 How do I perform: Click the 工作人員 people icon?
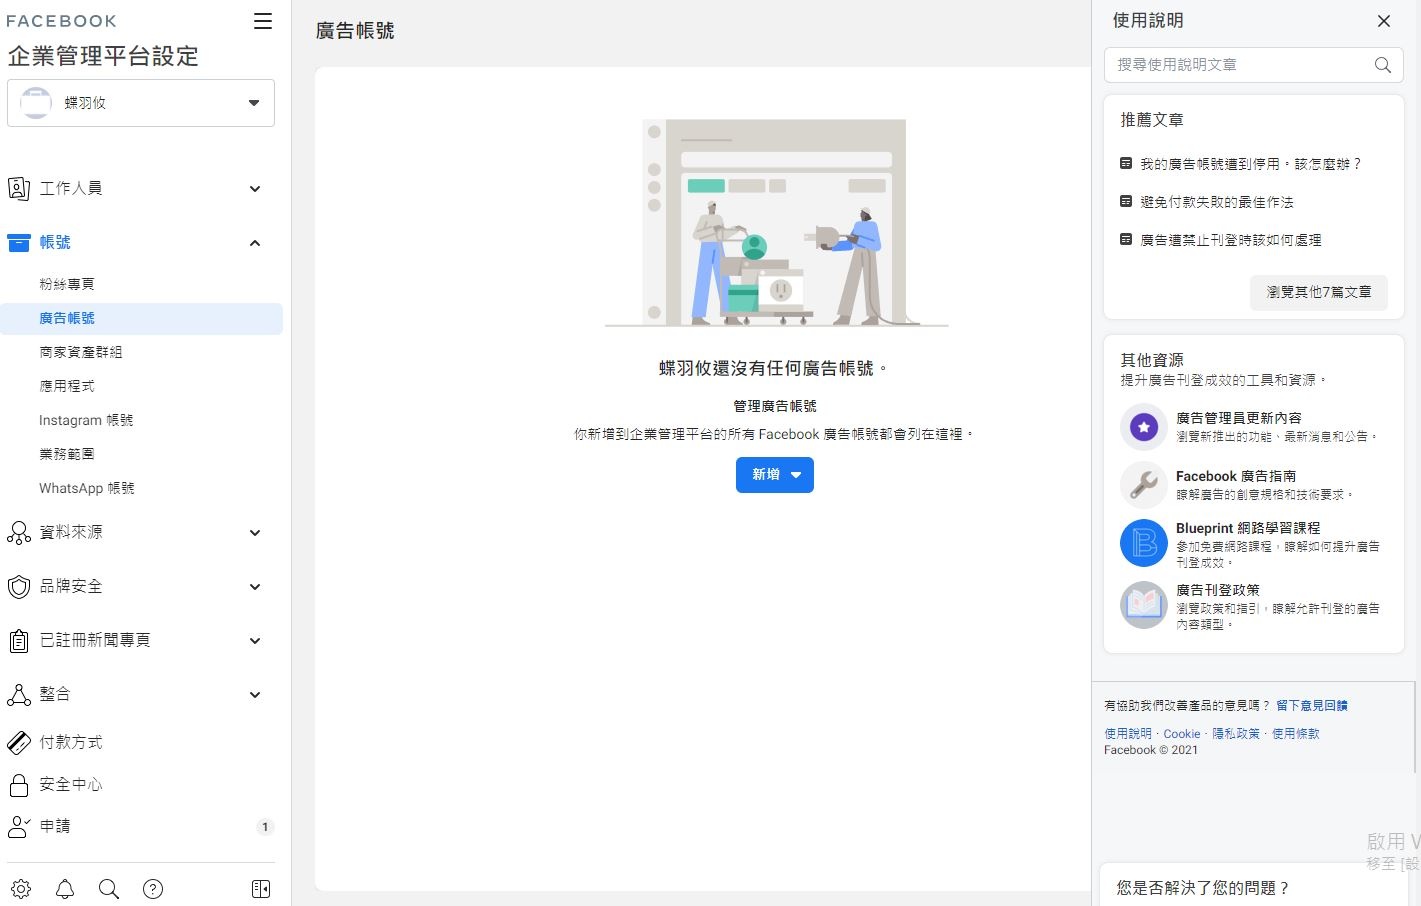pyautogui.click(x=18, y=188)
